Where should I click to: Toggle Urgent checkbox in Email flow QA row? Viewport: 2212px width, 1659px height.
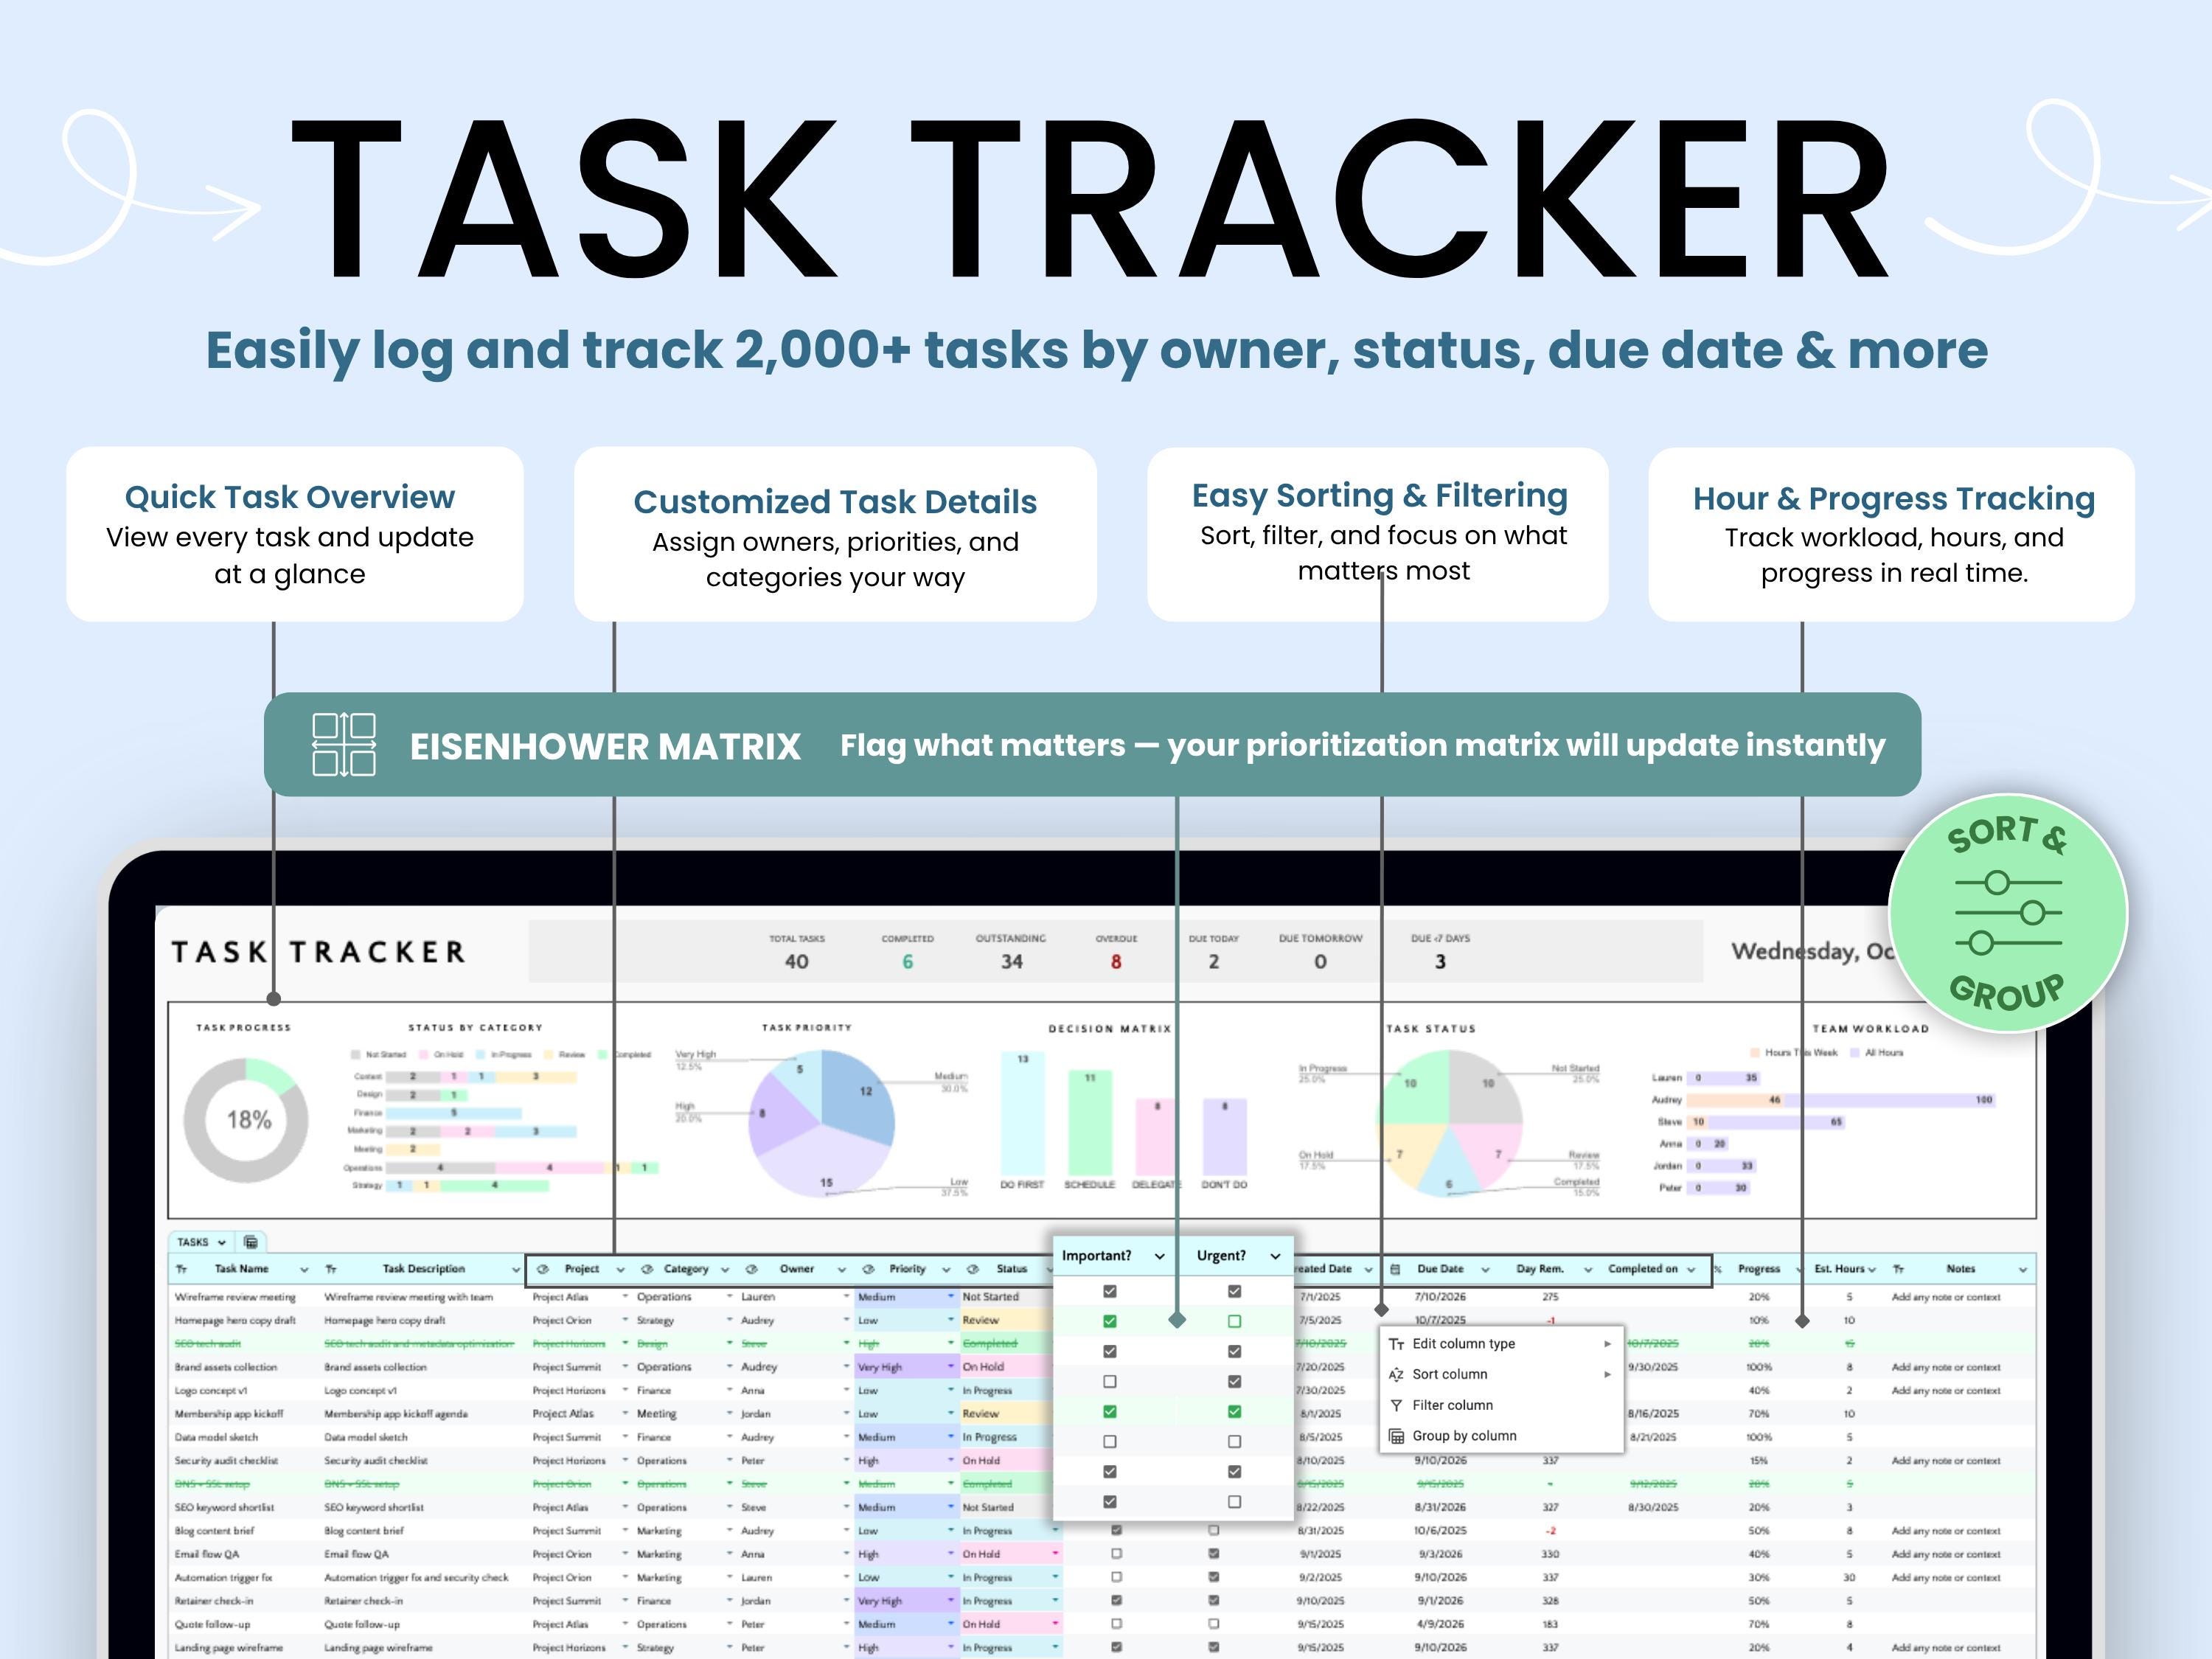click(1213, 1554)
